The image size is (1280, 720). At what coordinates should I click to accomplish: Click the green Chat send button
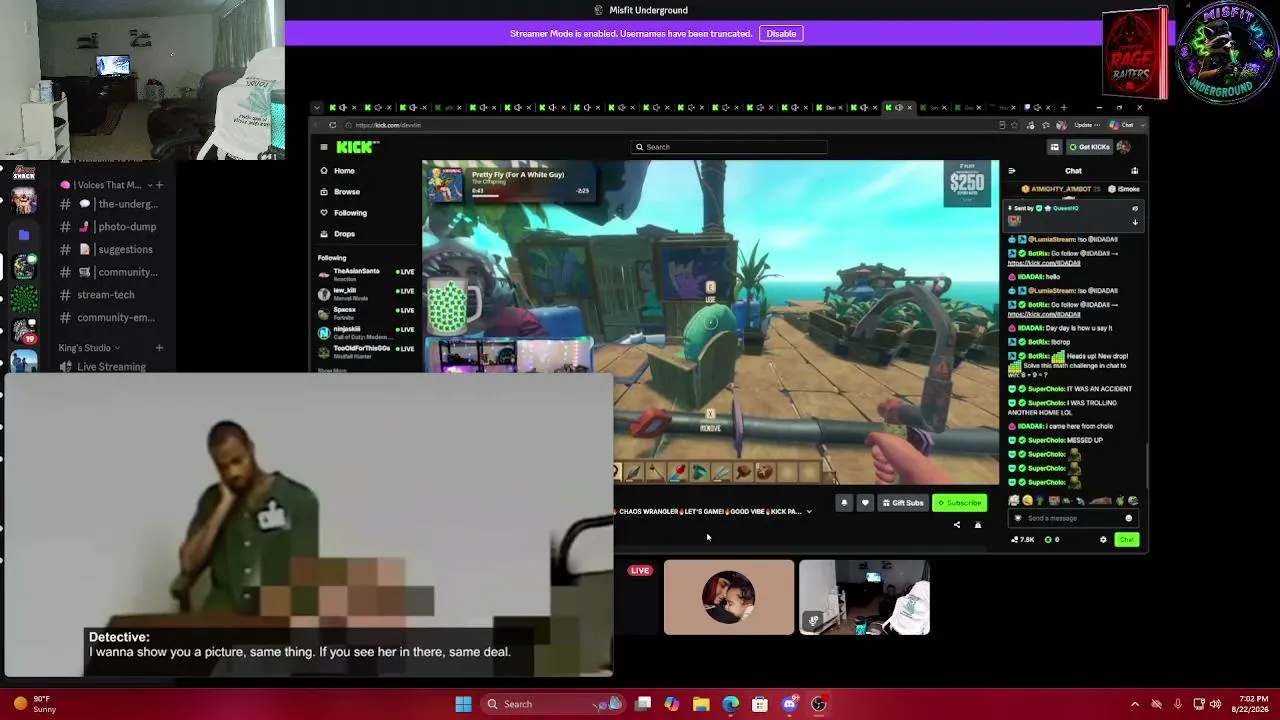tap(1127, 540)
